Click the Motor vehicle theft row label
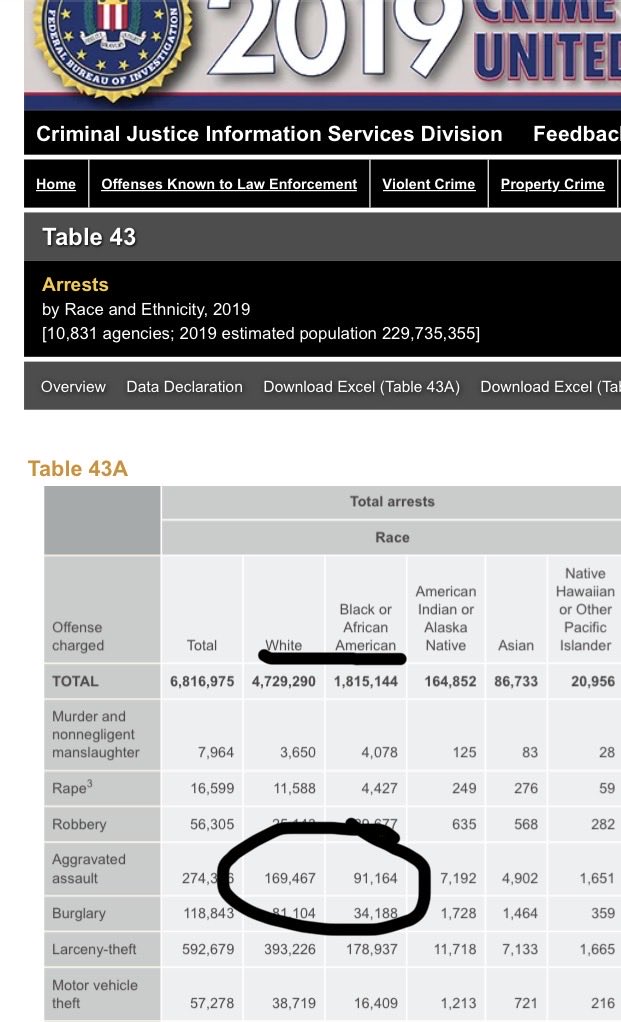The width and height of the screenshot is (621, 1022). [94, 994]
